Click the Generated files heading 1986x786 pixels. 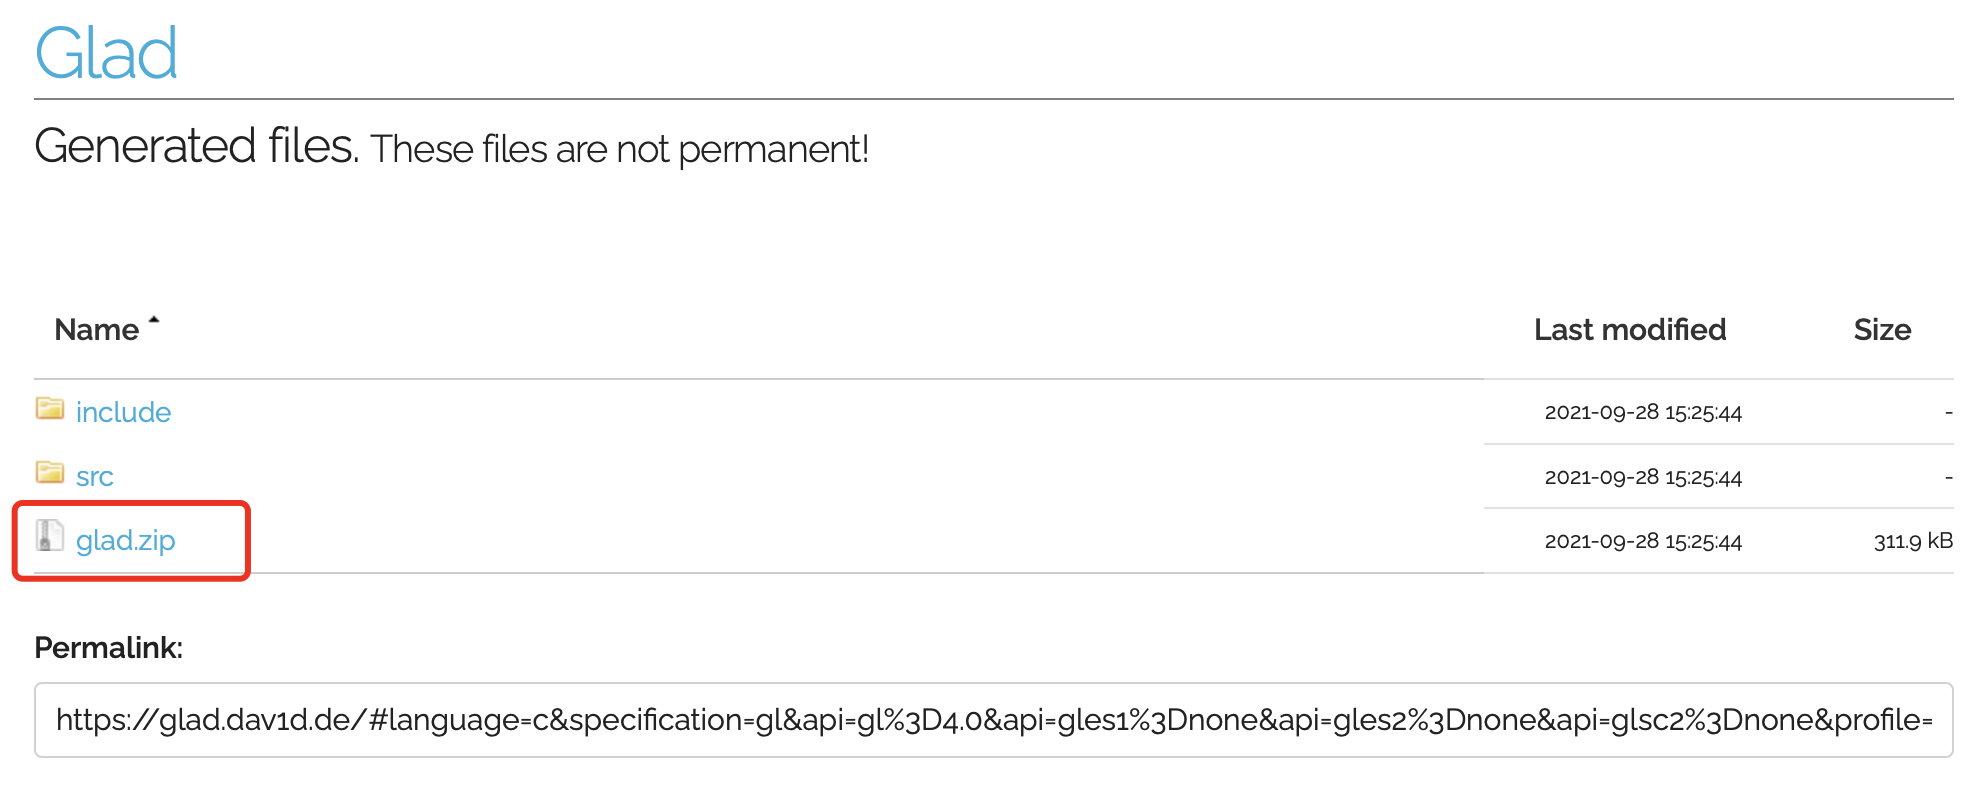point(196,146)
